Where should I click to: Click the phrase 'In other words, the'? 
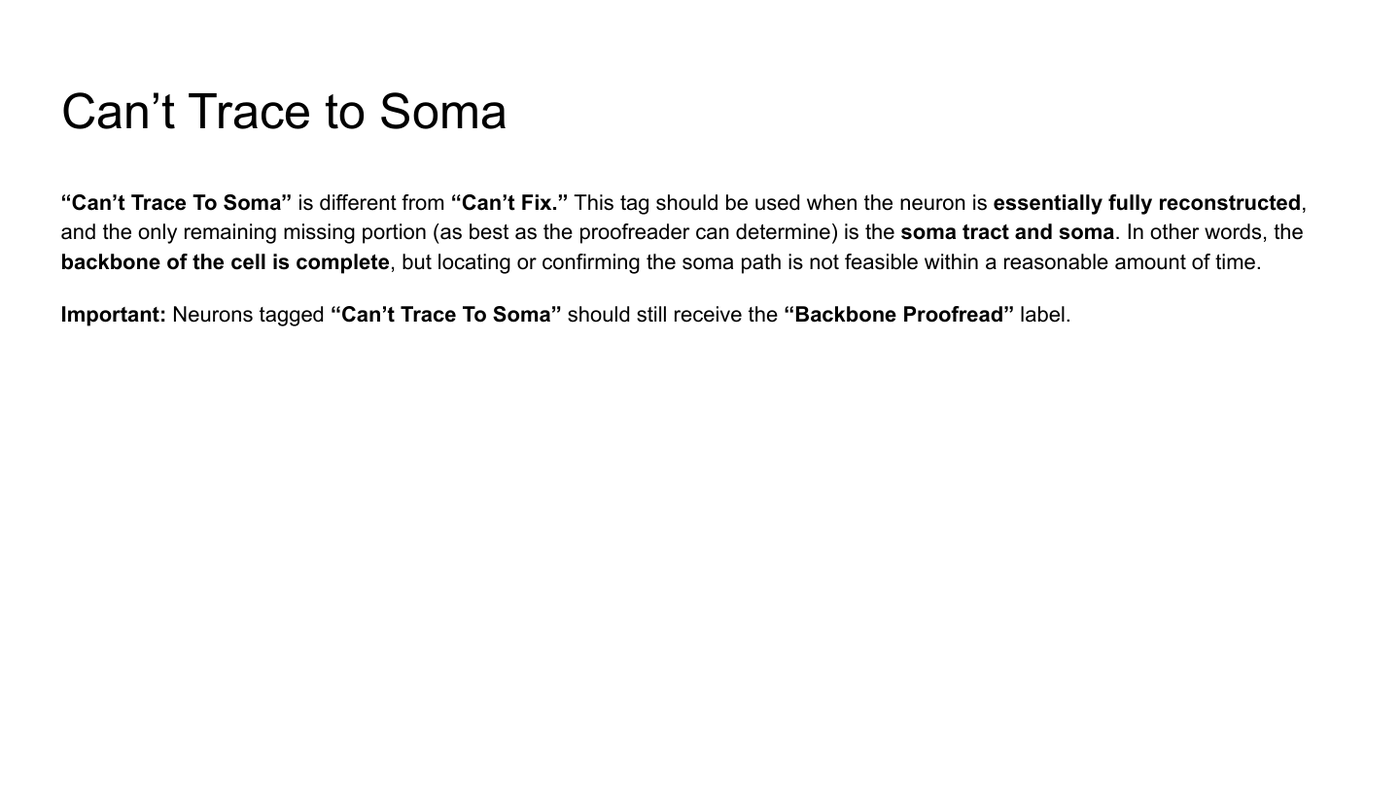(x=1215, y=232)
